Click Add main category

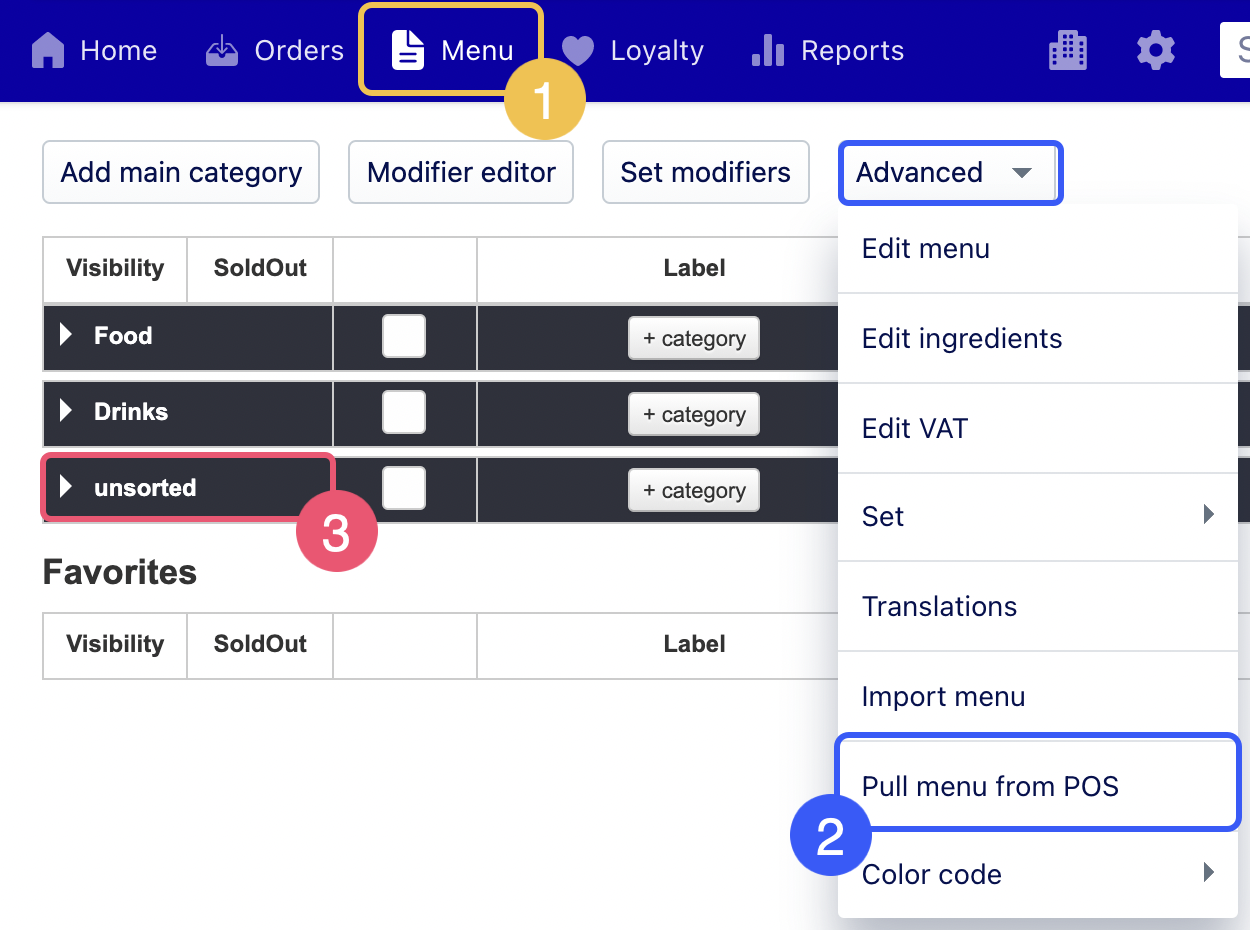[180, 172]
